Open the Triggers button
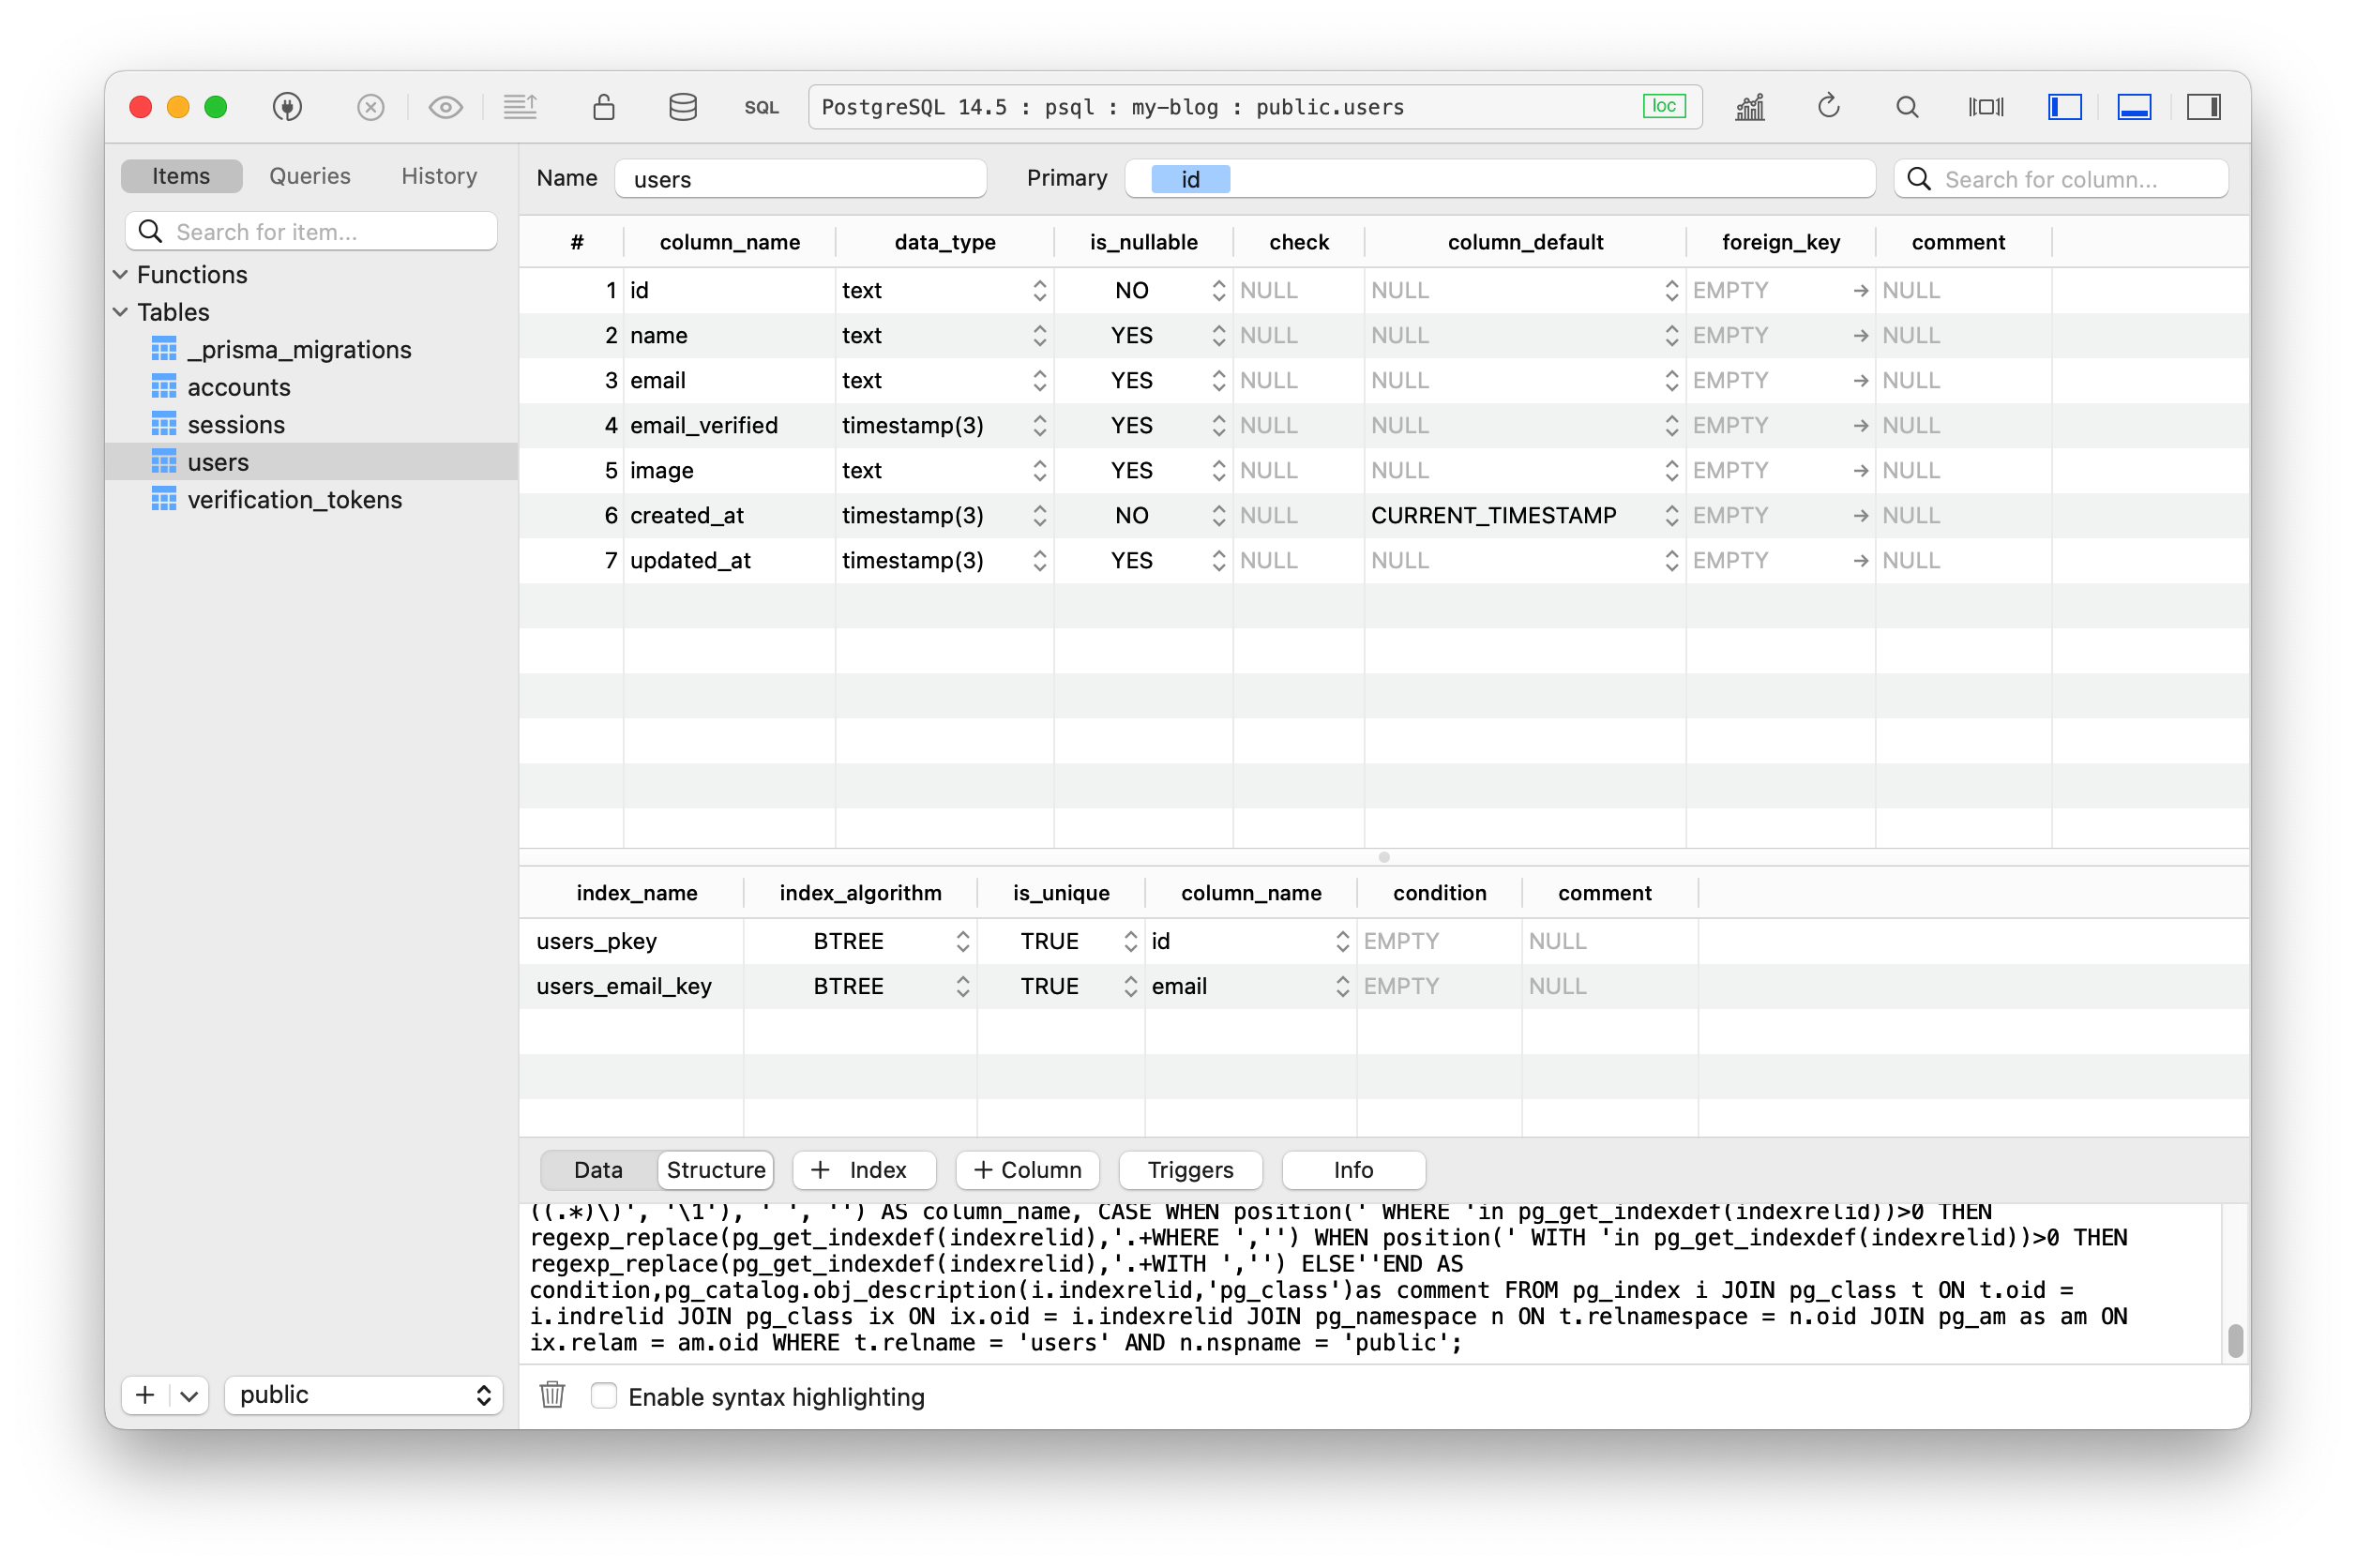Screen dimensions: 2356x1568 (1190, 1169)
